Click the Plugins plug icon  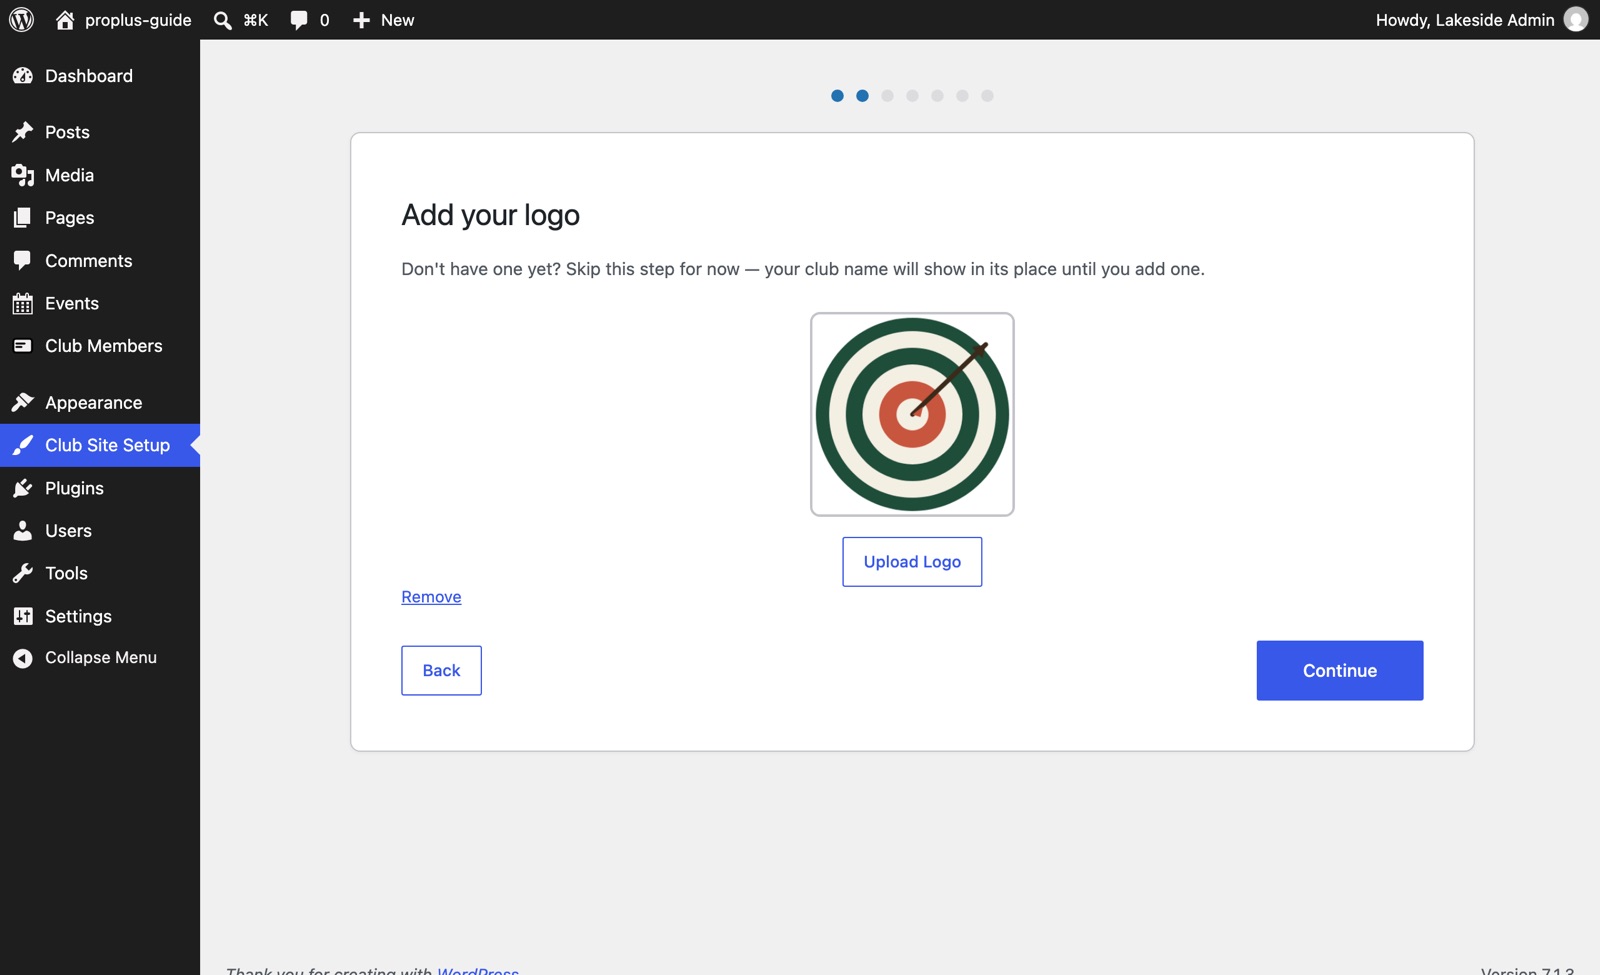click(23, 488)
